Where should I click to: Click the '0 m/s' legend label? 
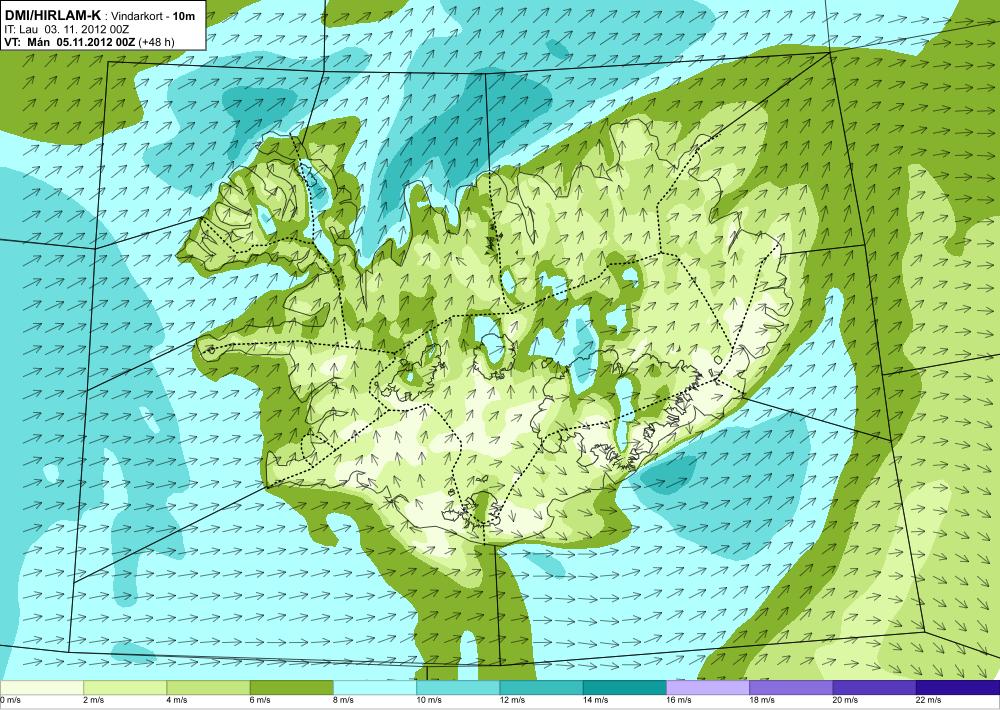(11, 700)
